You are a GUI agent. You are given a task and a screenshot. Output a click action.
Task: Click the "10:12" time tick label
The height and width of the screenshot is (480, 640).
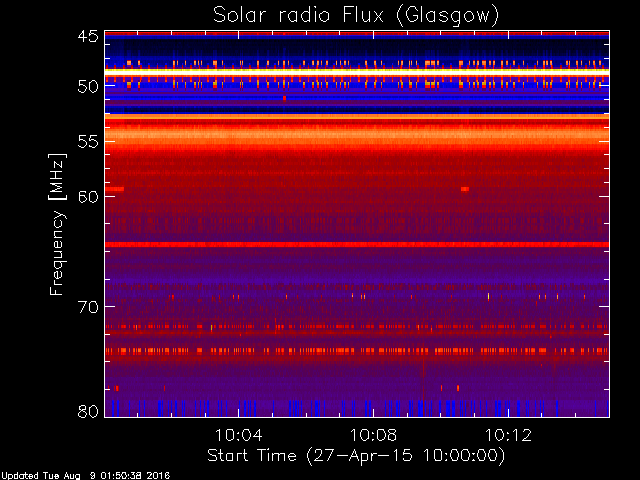tap(509, 435)
